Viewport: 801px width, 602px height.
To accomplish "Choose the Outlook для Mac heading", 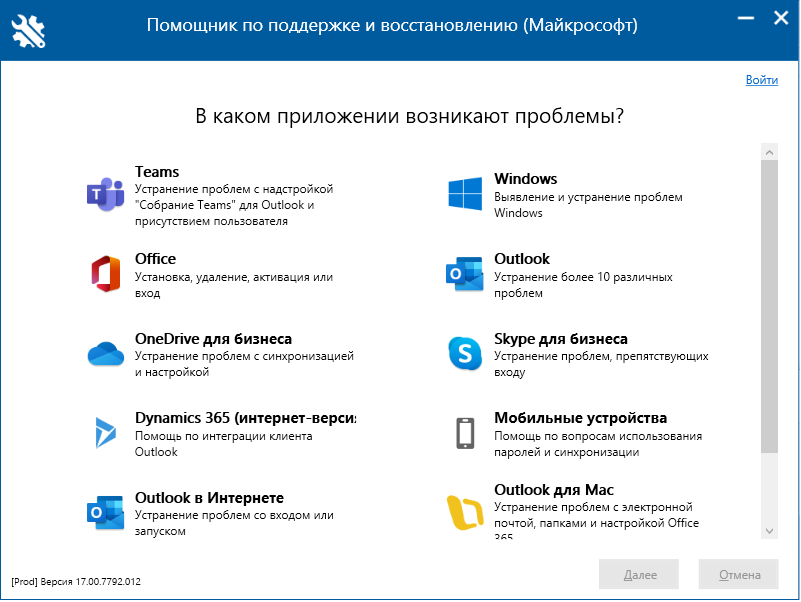I will (x=554, y=490).
